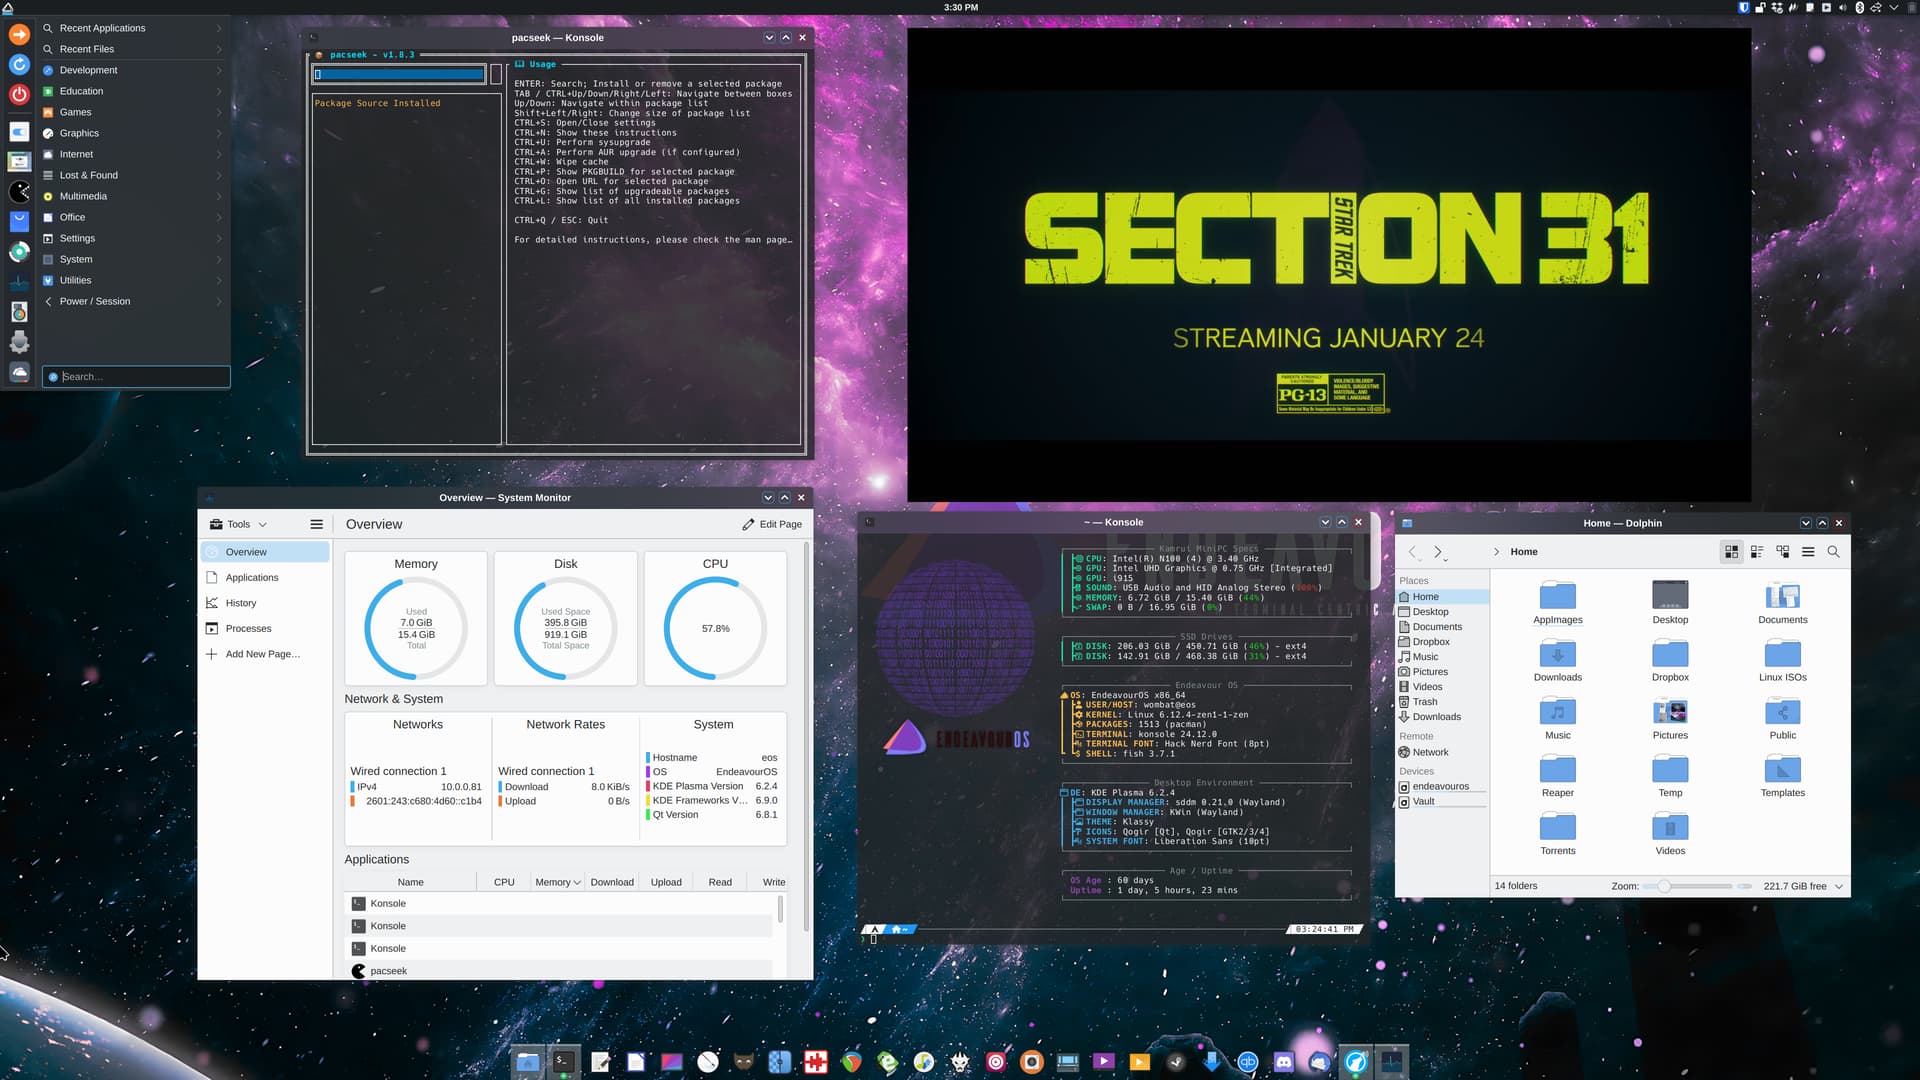Expand the Utilities submenu in launcher

pyautogui.click(x=132, y=280)
